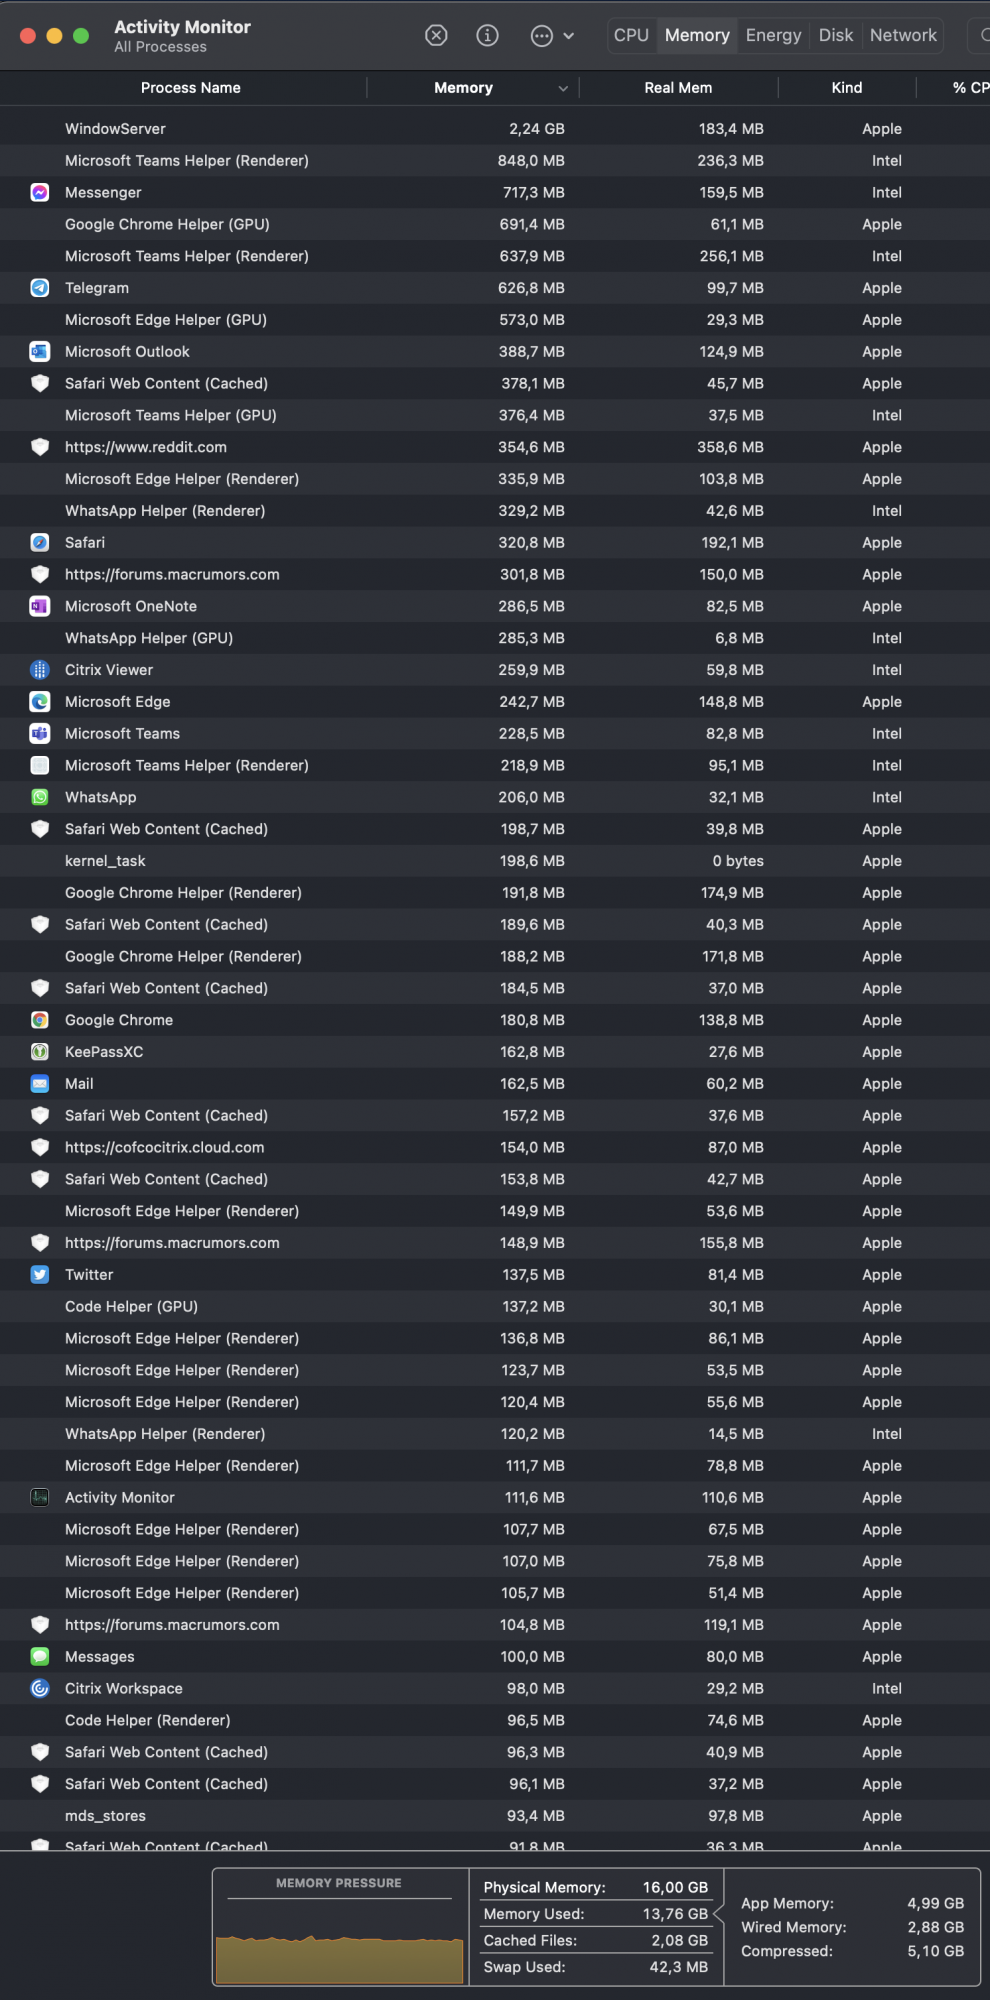Sort by the Kind column header
990x2000 pixels.
click(847, 88)
